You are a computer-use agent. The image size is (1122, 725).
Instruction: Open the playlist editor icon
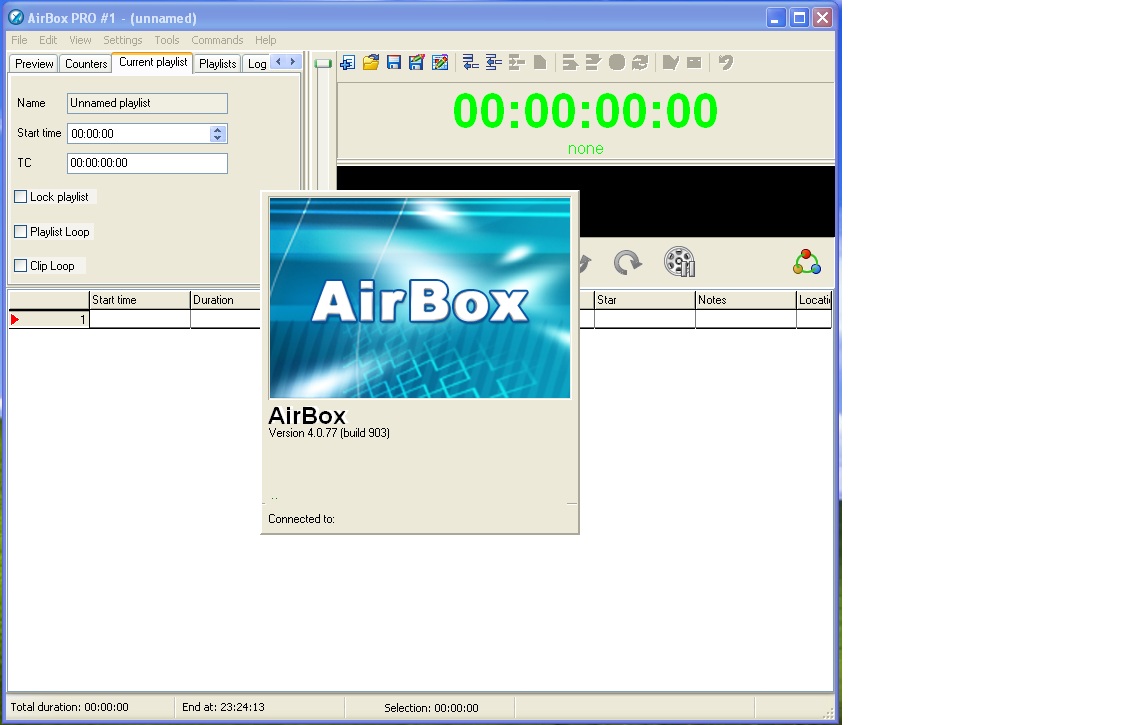[x=440, y=62]
